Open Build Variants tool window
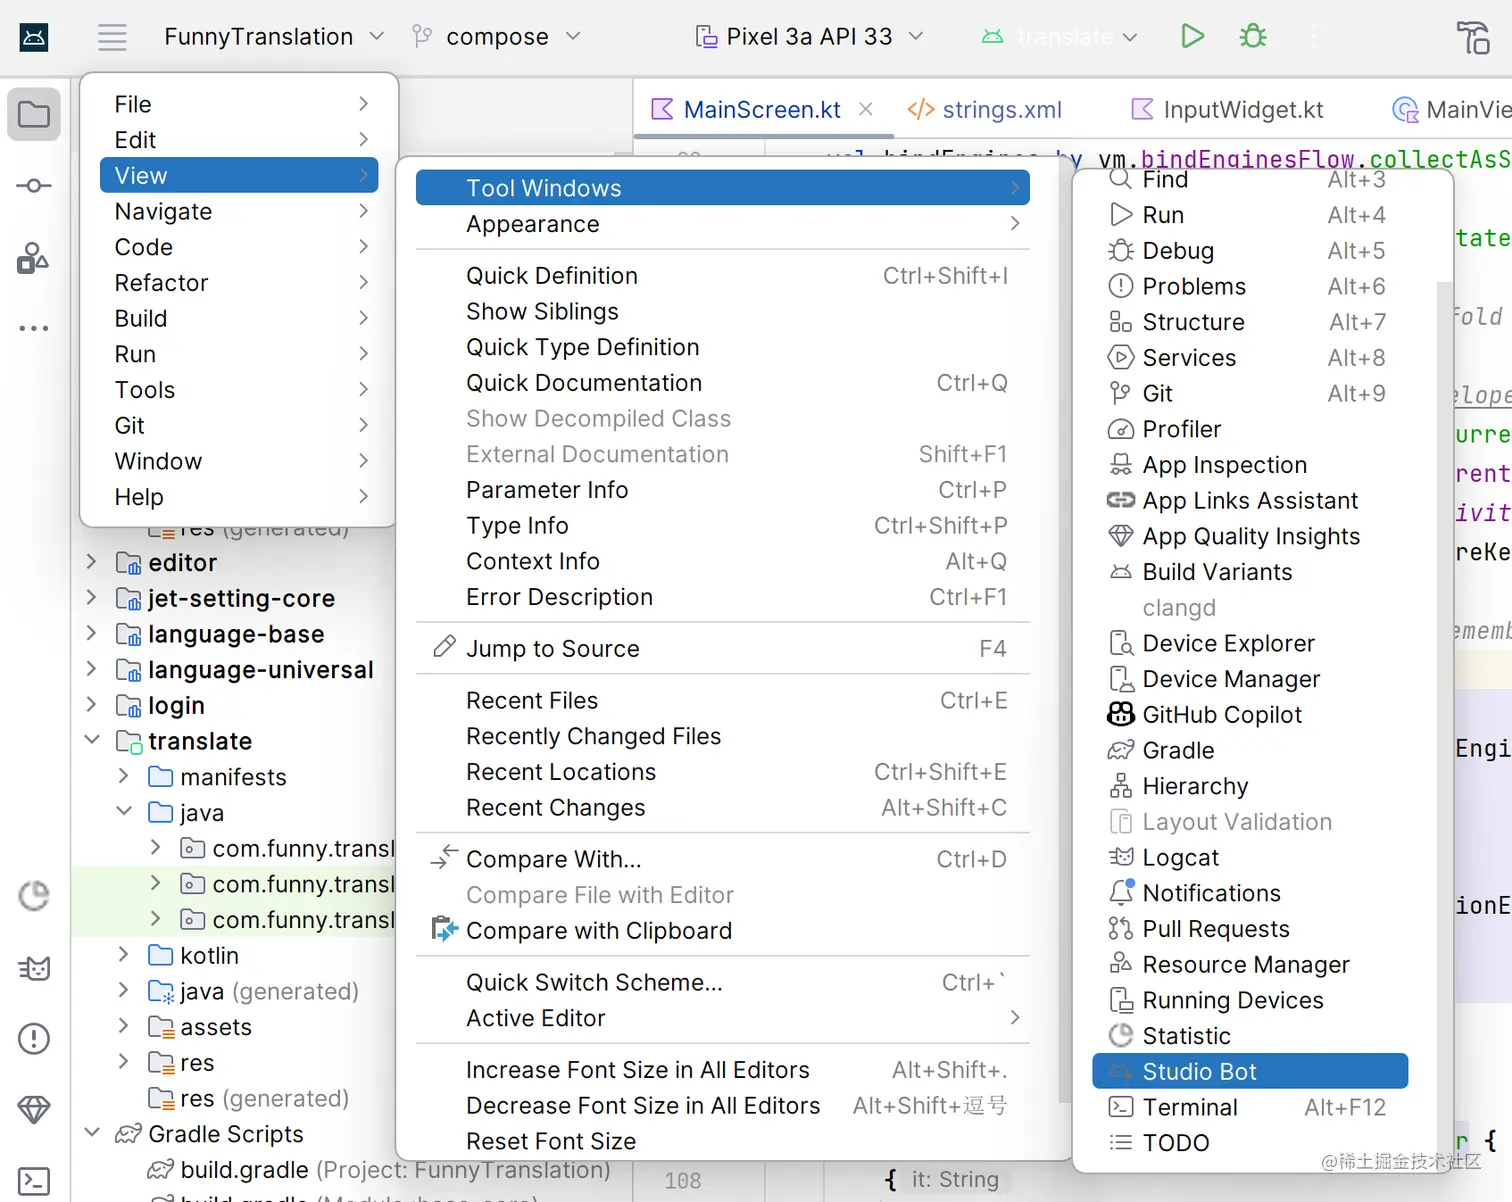Viewport: 1512px width, 1202px height. click(1250, 572)
